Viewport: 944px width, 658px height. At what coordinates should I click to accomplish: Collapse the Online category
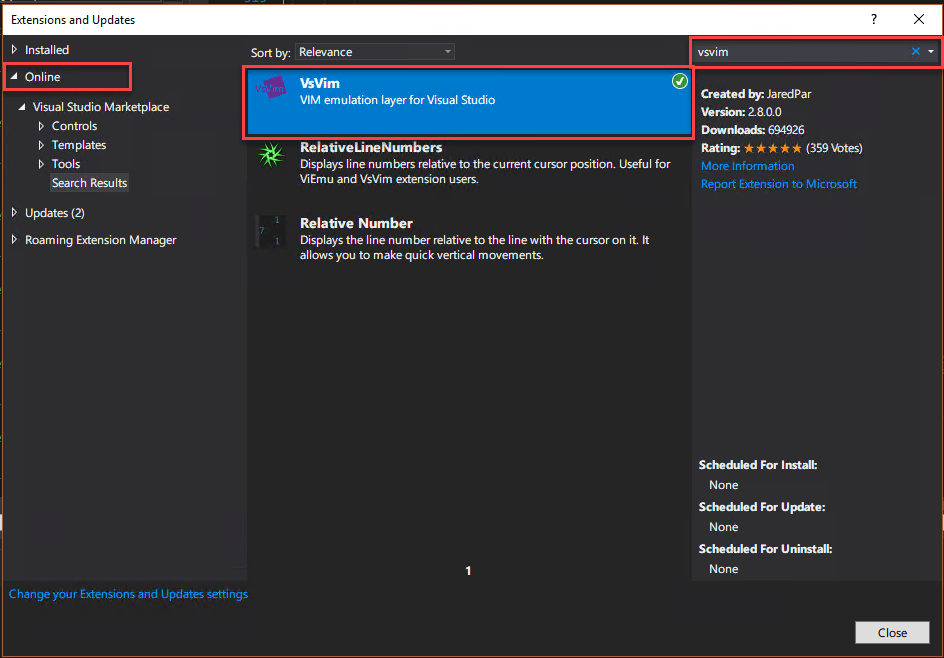pos(14,77)
